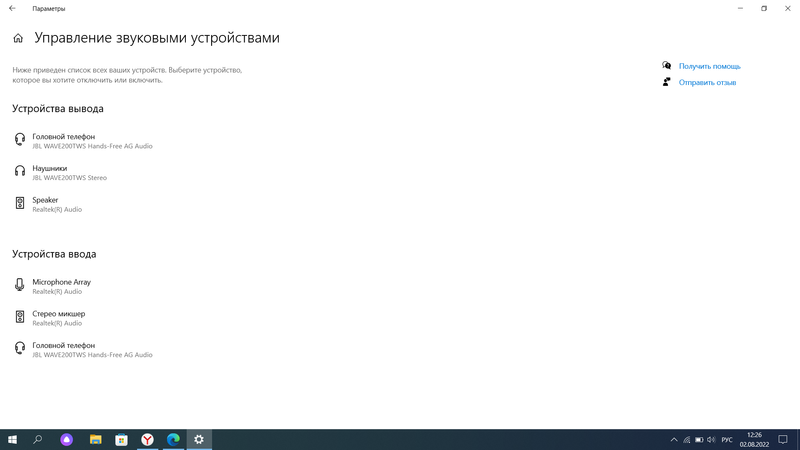Click the chat icon beside Получить помощь
800x450 pixels.
(666, 65)
